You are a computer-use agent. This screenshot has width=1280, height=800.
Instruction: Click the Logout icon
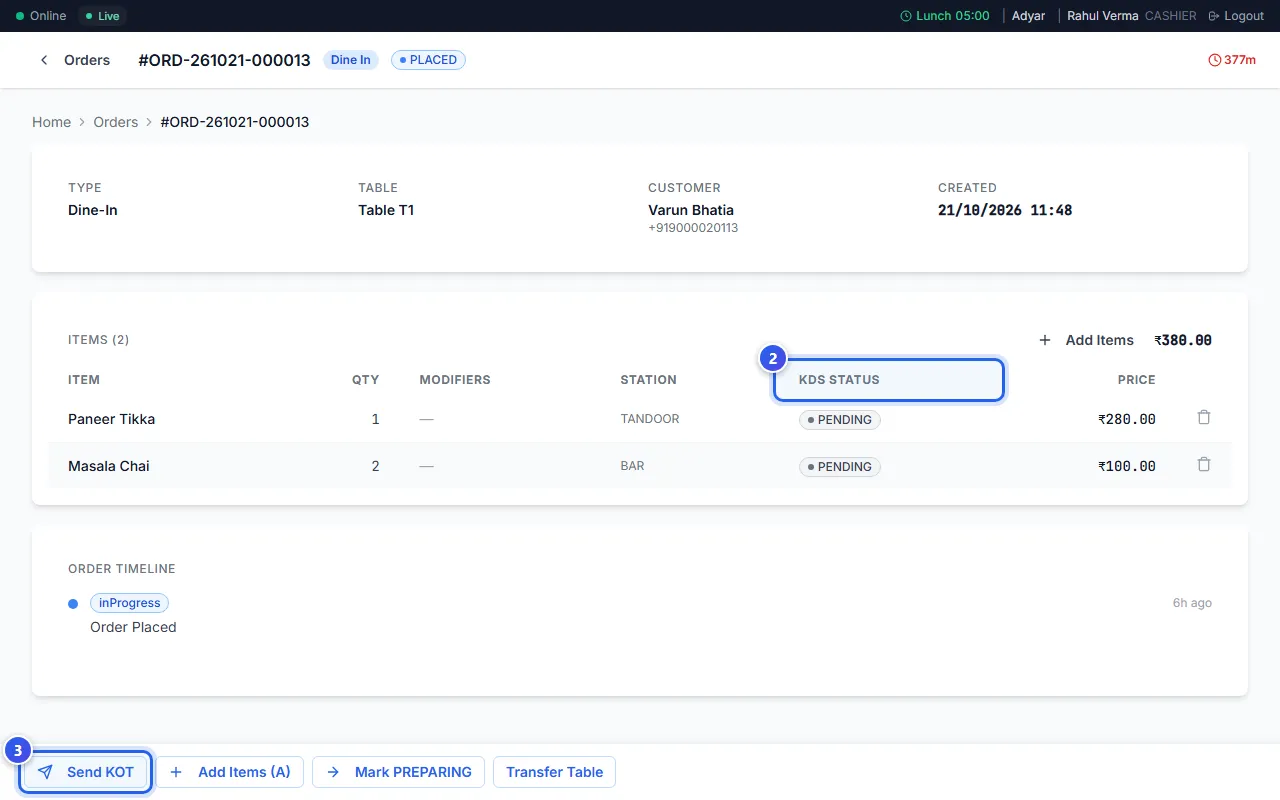tap(1214, 16)
